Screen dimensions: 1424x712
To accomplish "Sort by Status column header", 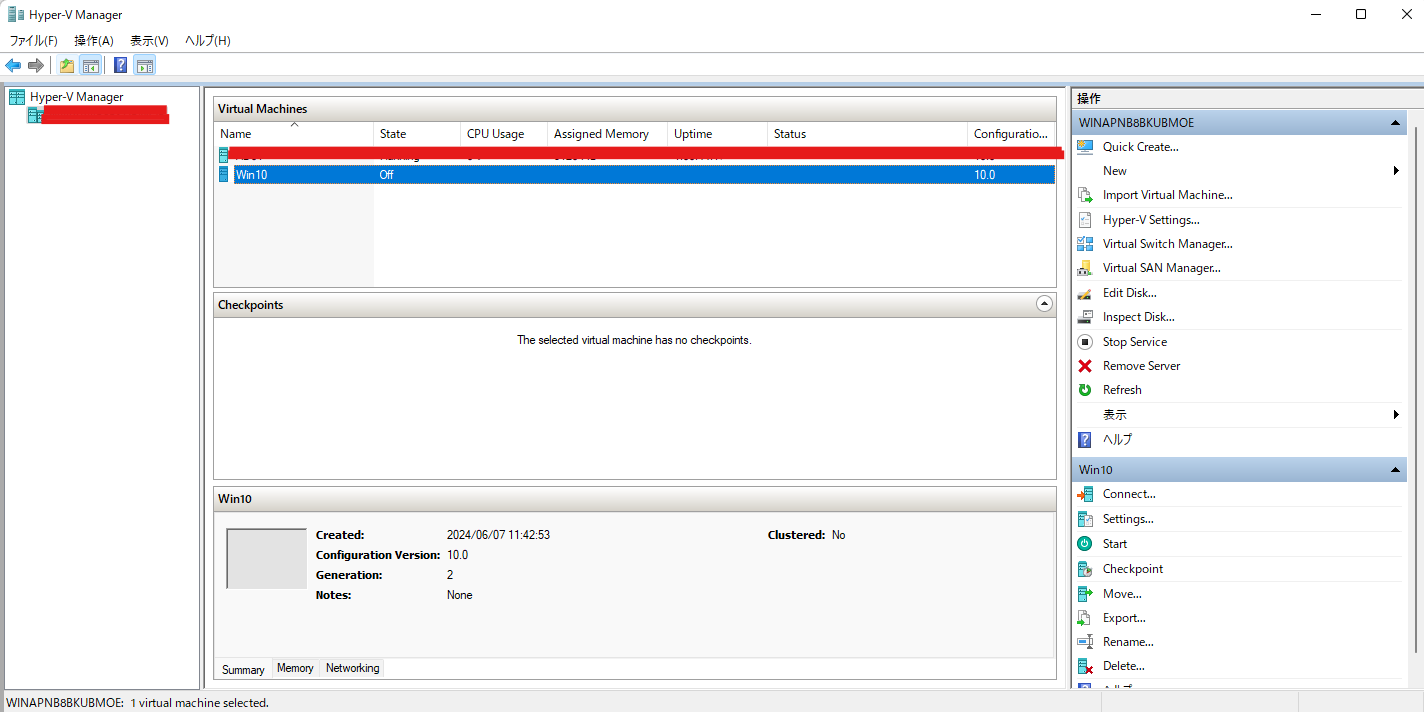I will 867,134.
